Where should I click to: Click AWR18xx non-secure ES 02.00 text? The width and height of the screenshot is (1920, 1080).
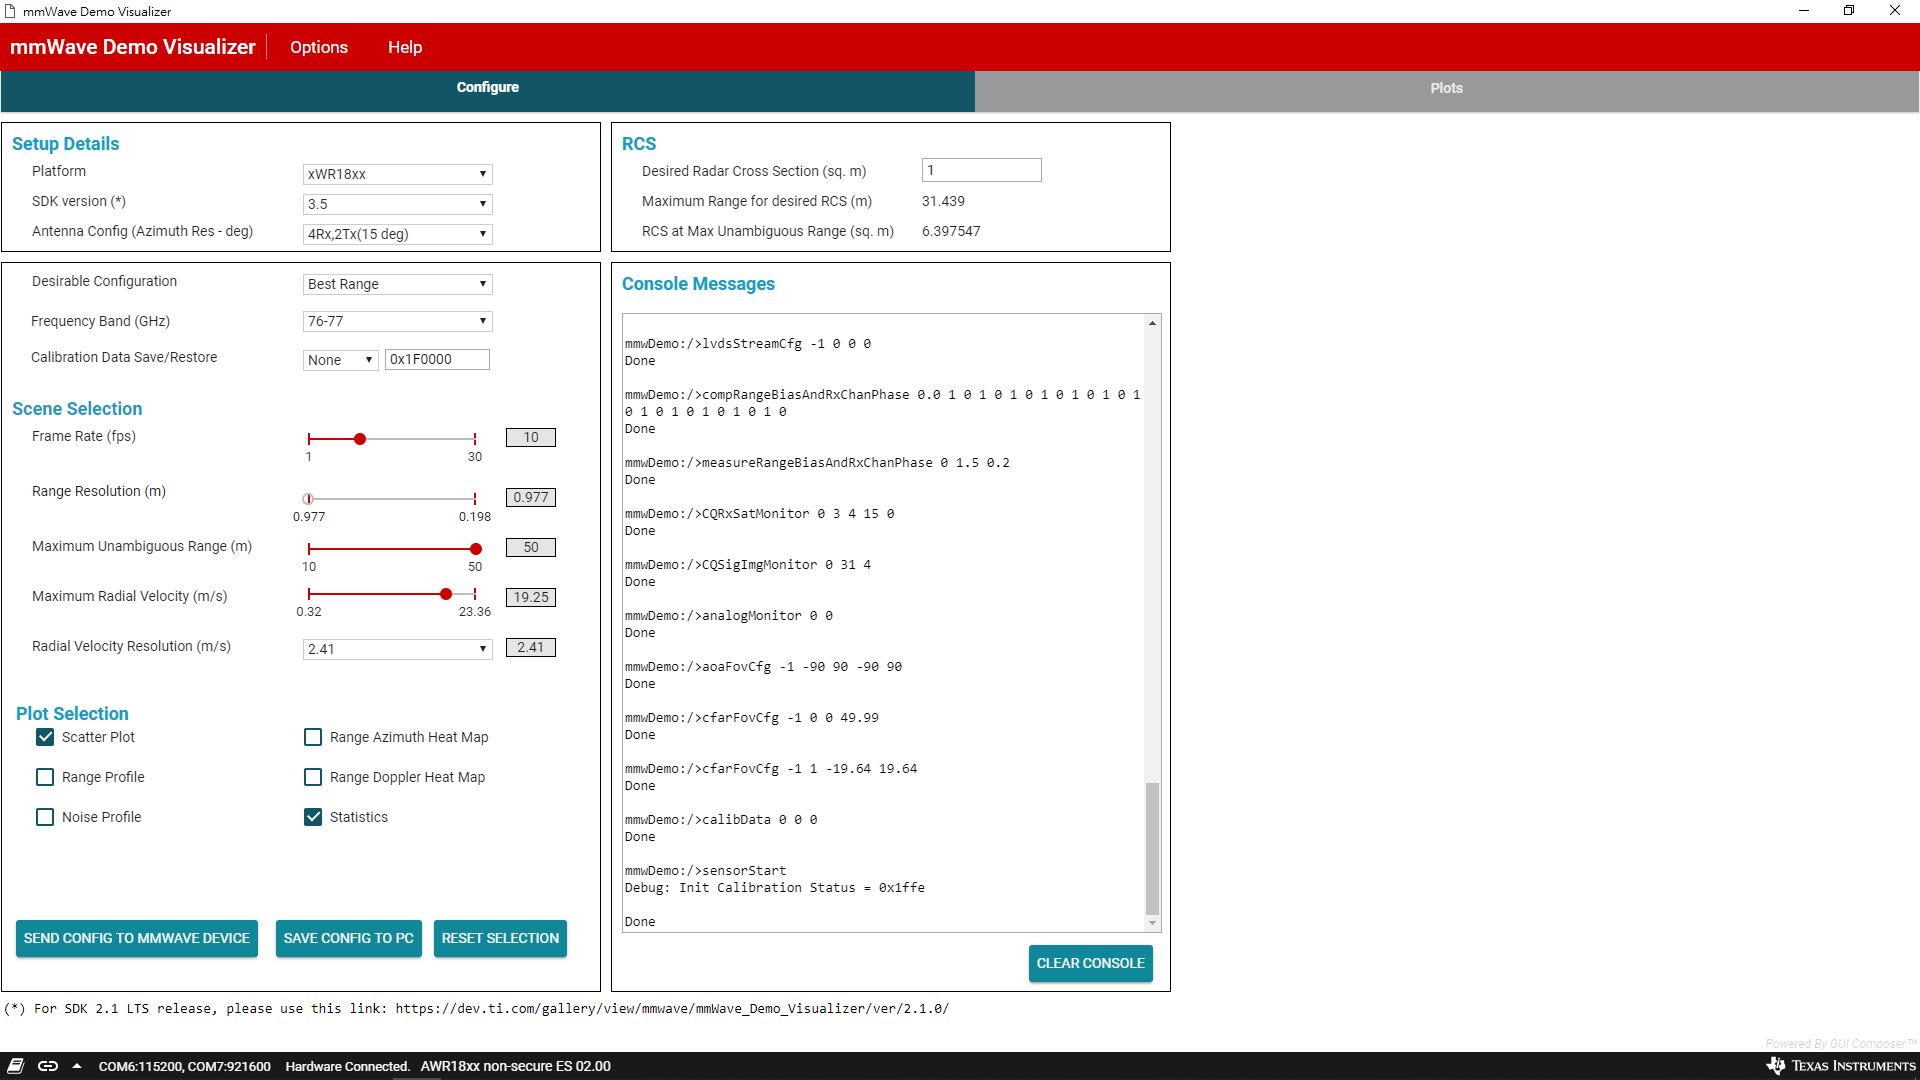click(x=515, y=1066)
